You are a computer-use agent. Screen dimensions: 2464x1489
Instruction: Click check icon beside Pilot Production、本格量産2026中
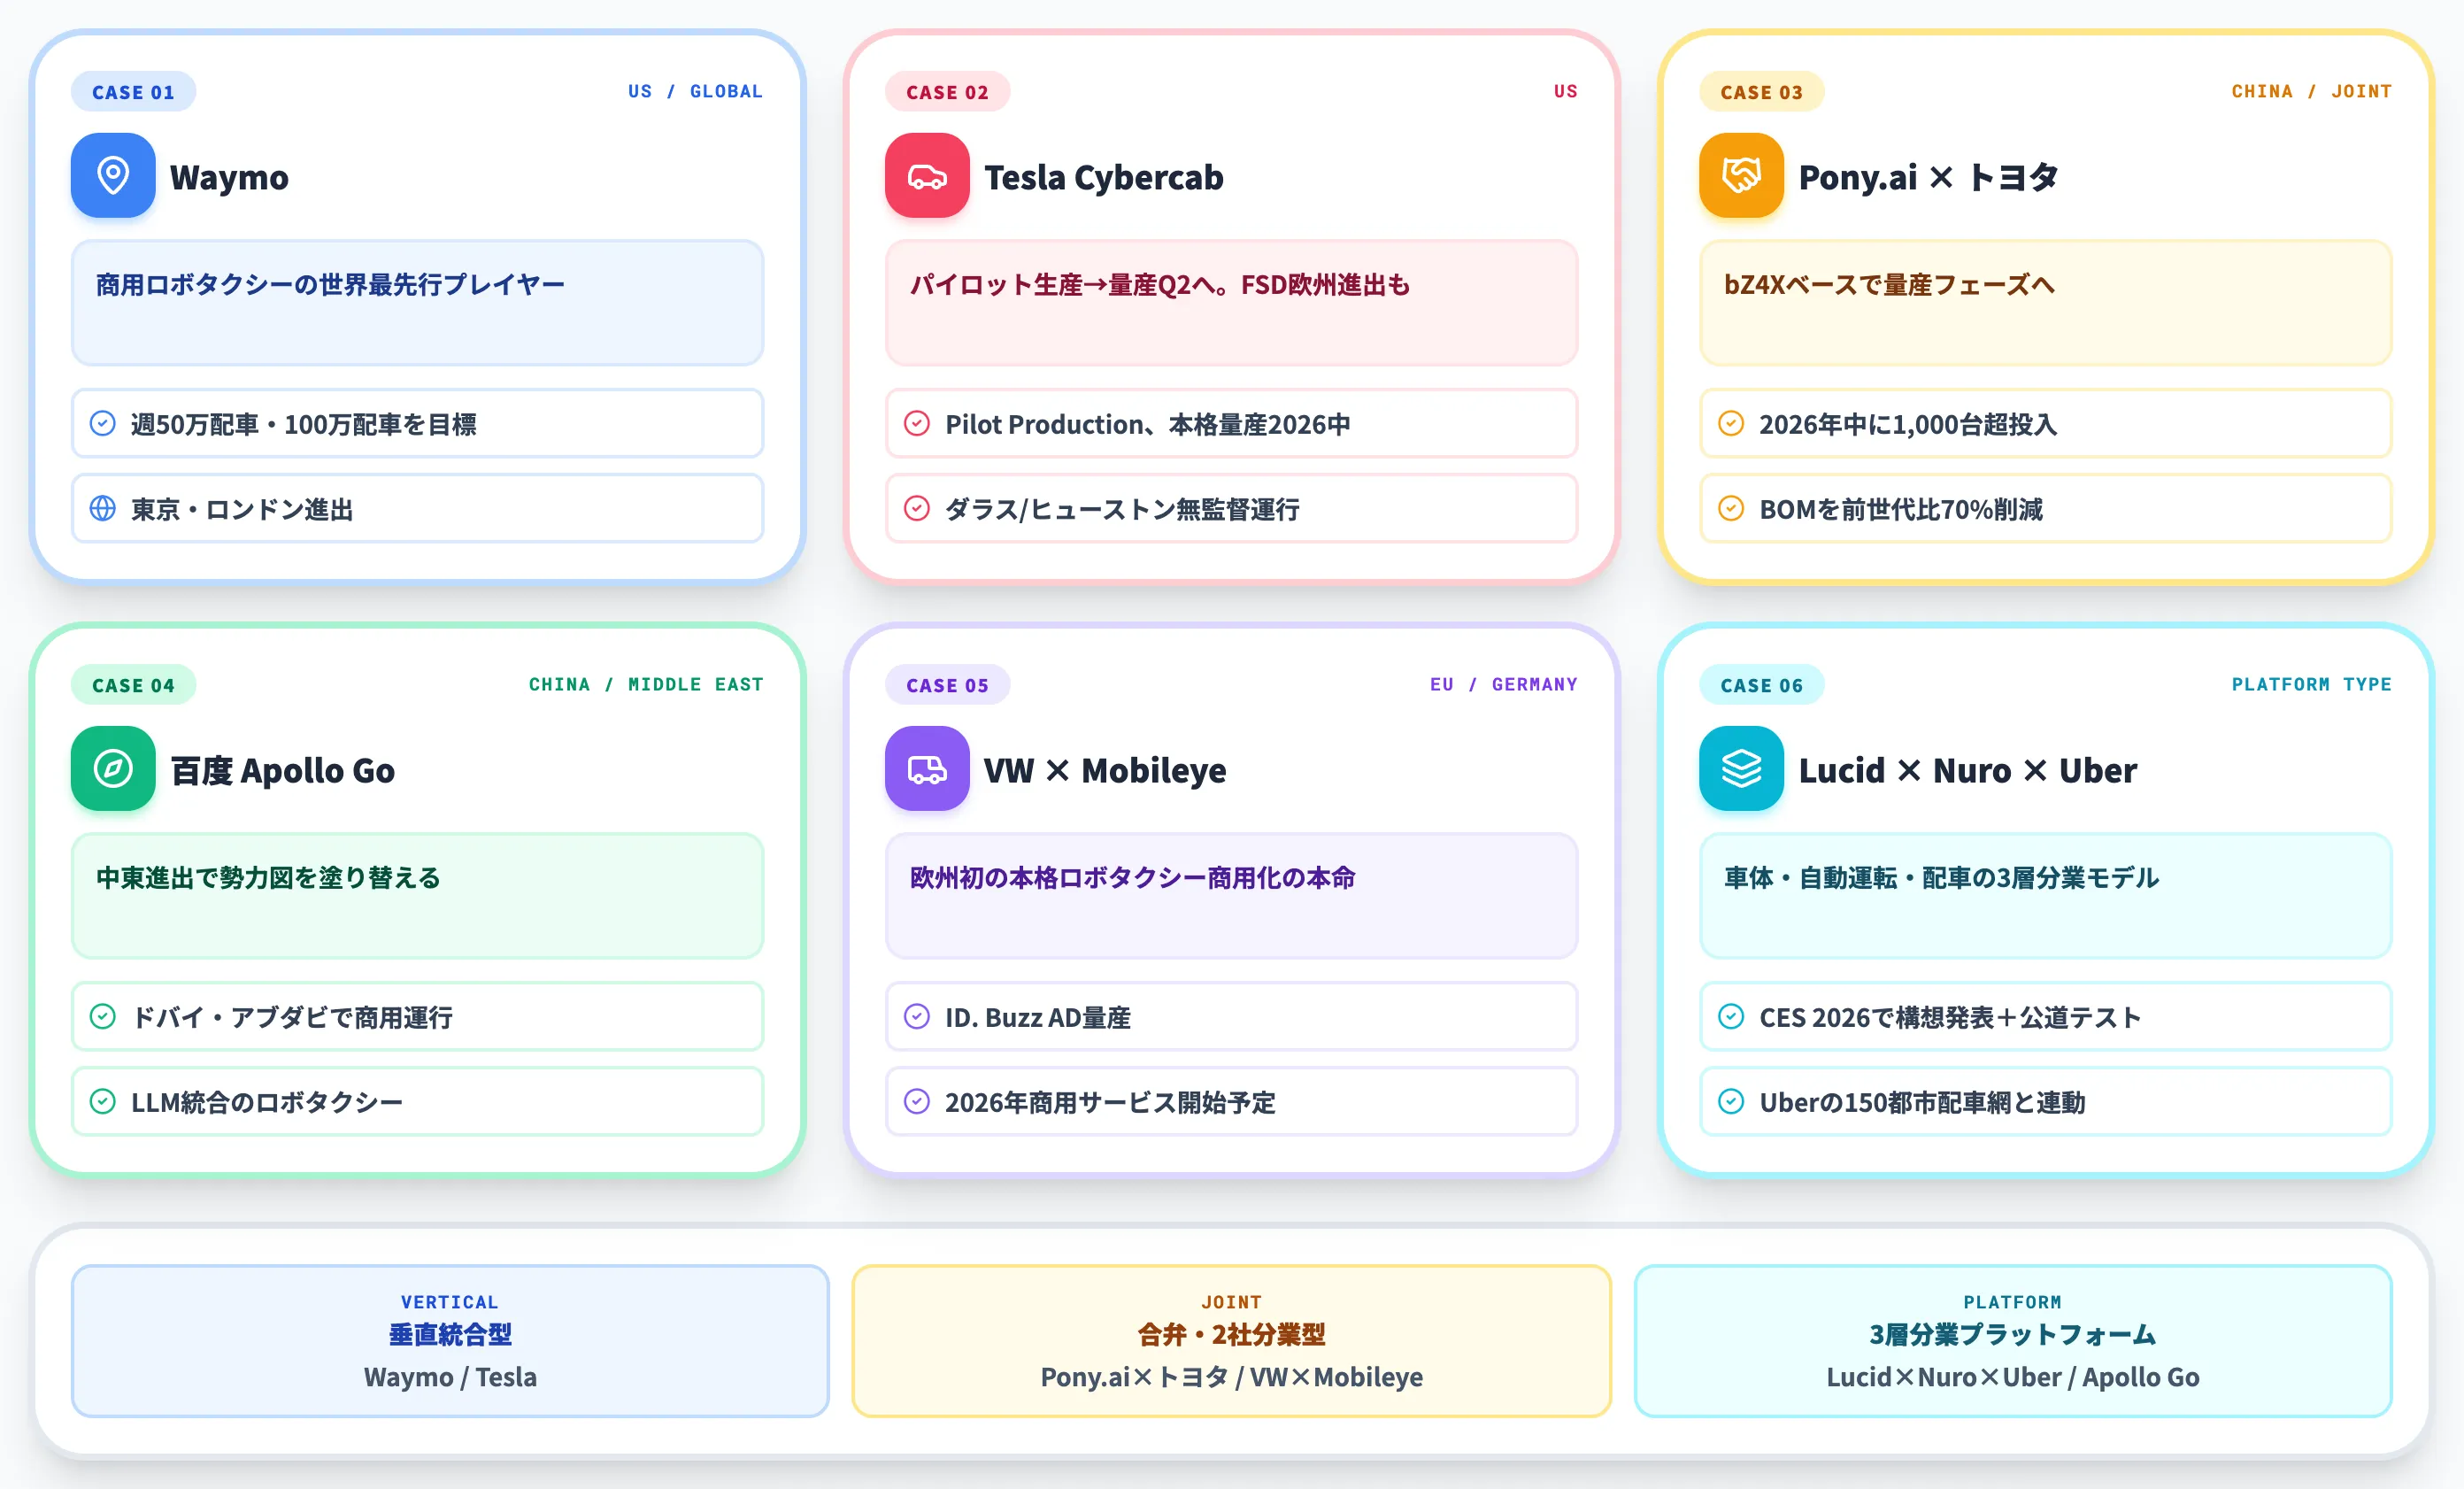(x=917, y=423)
